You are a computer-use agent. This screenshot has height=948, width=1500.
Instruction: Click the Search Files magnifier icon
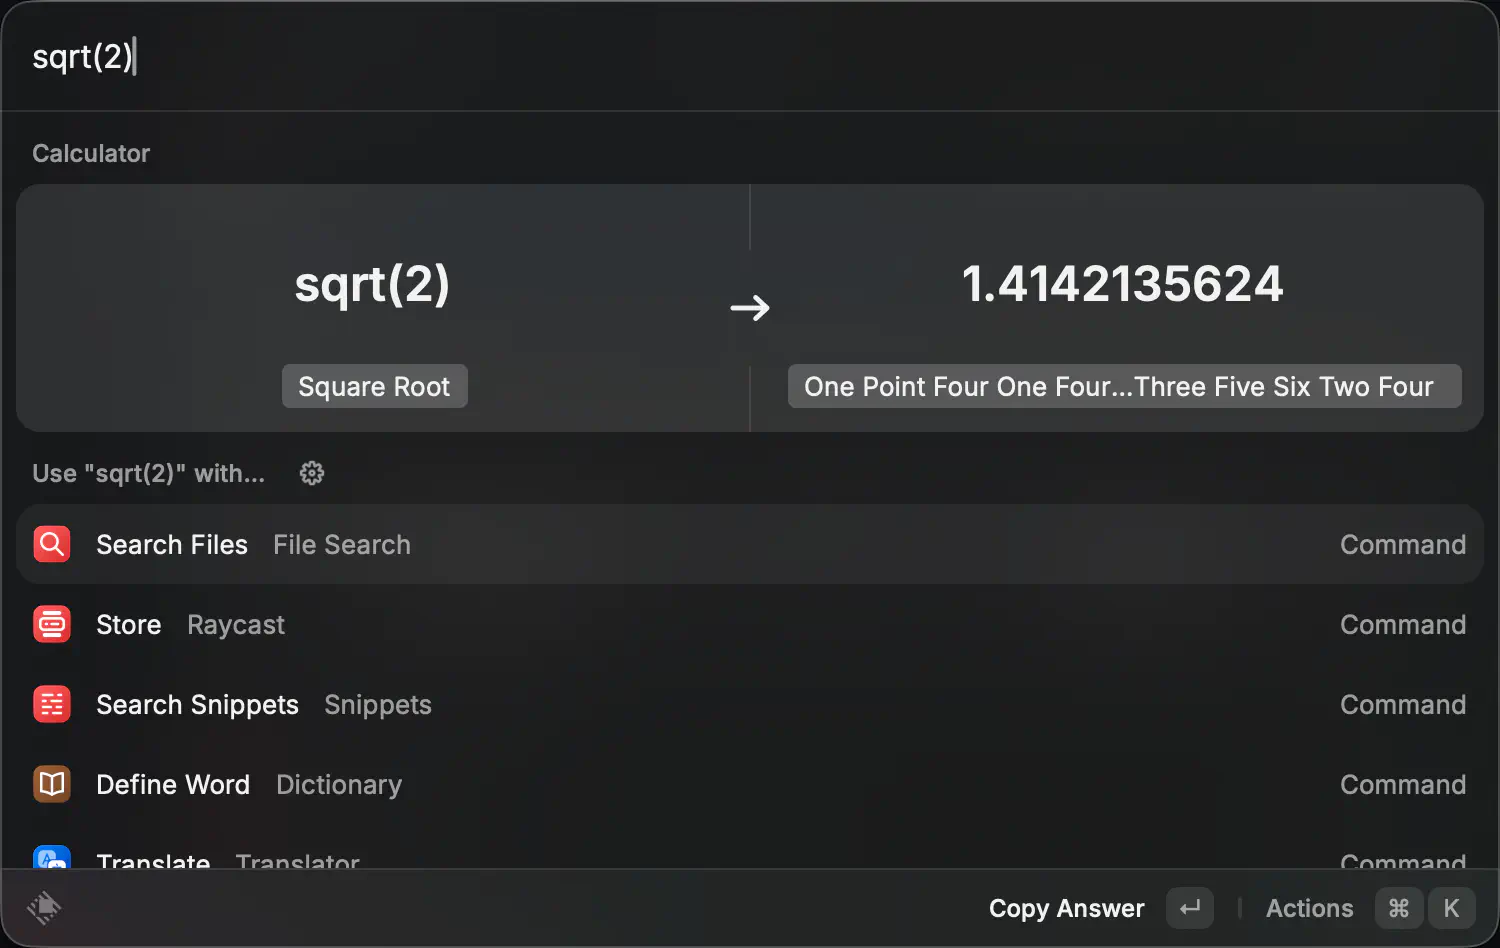(x=52, y=544)
